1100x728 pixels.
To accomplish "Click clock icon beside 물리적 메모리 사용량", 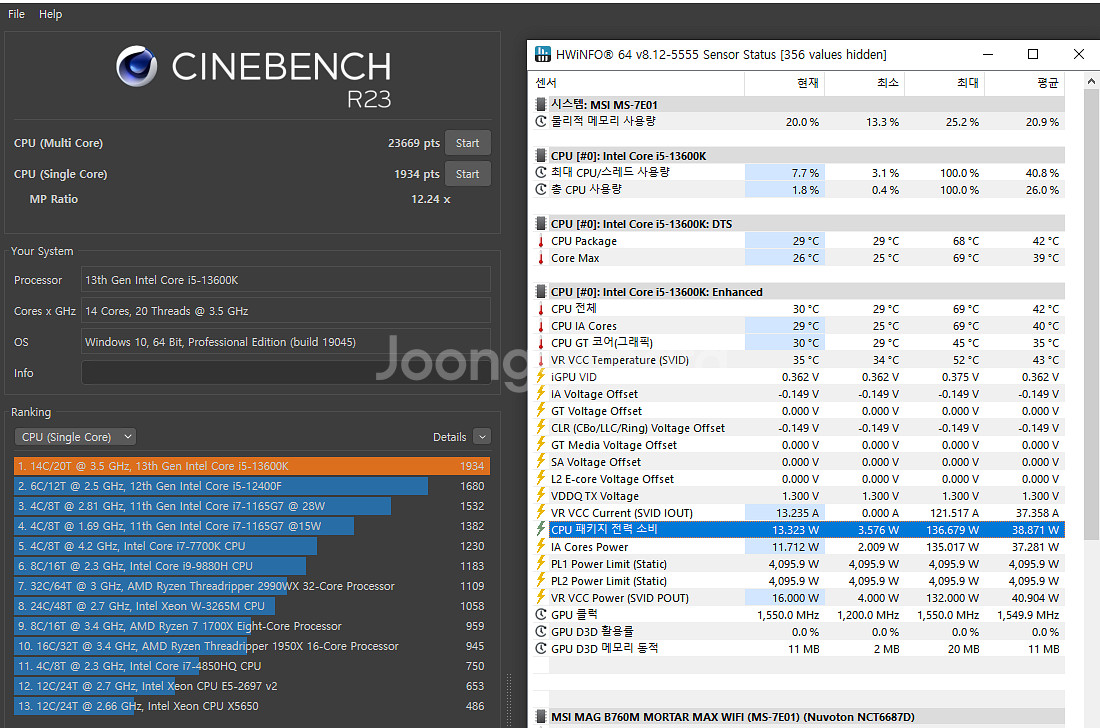I will [x=541, y=121].
